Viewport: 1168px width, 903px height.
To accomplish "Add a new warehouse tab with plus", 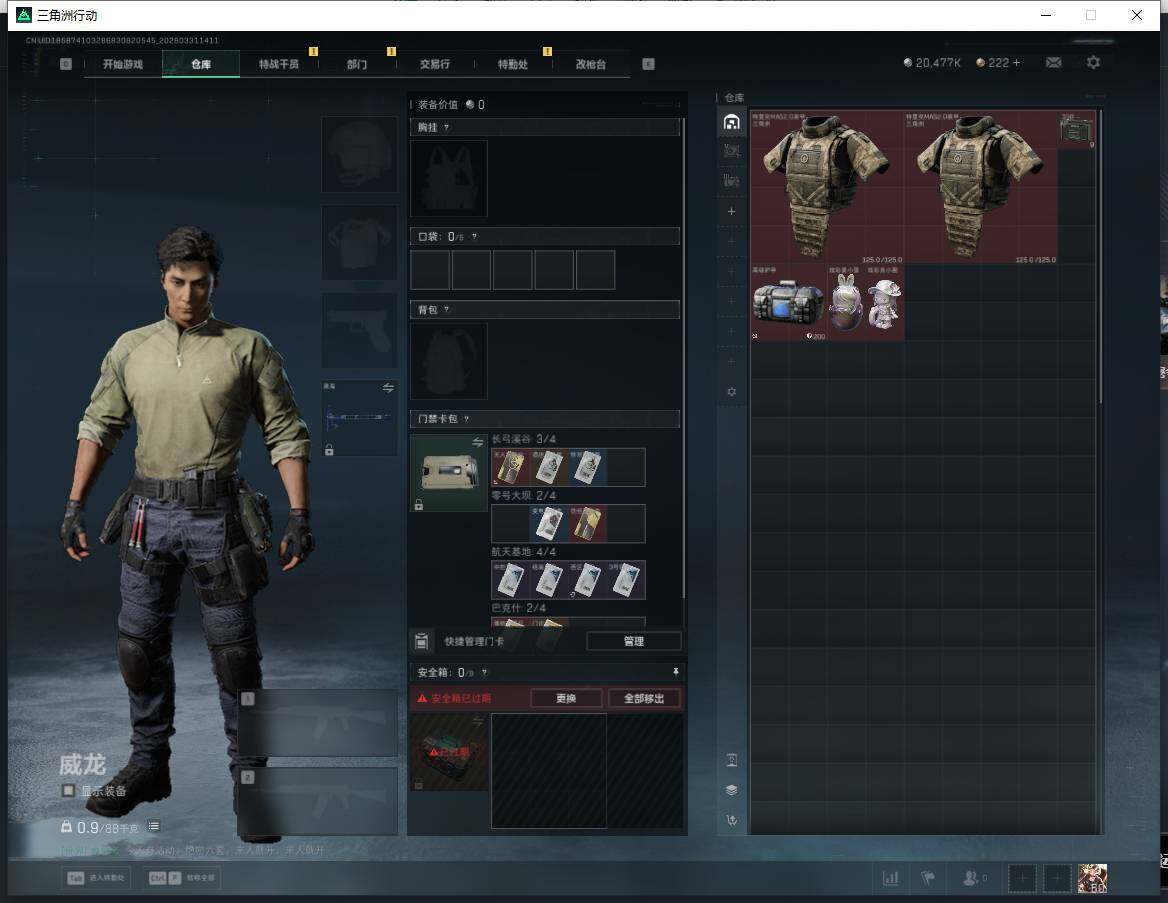I will pos(731,212).
